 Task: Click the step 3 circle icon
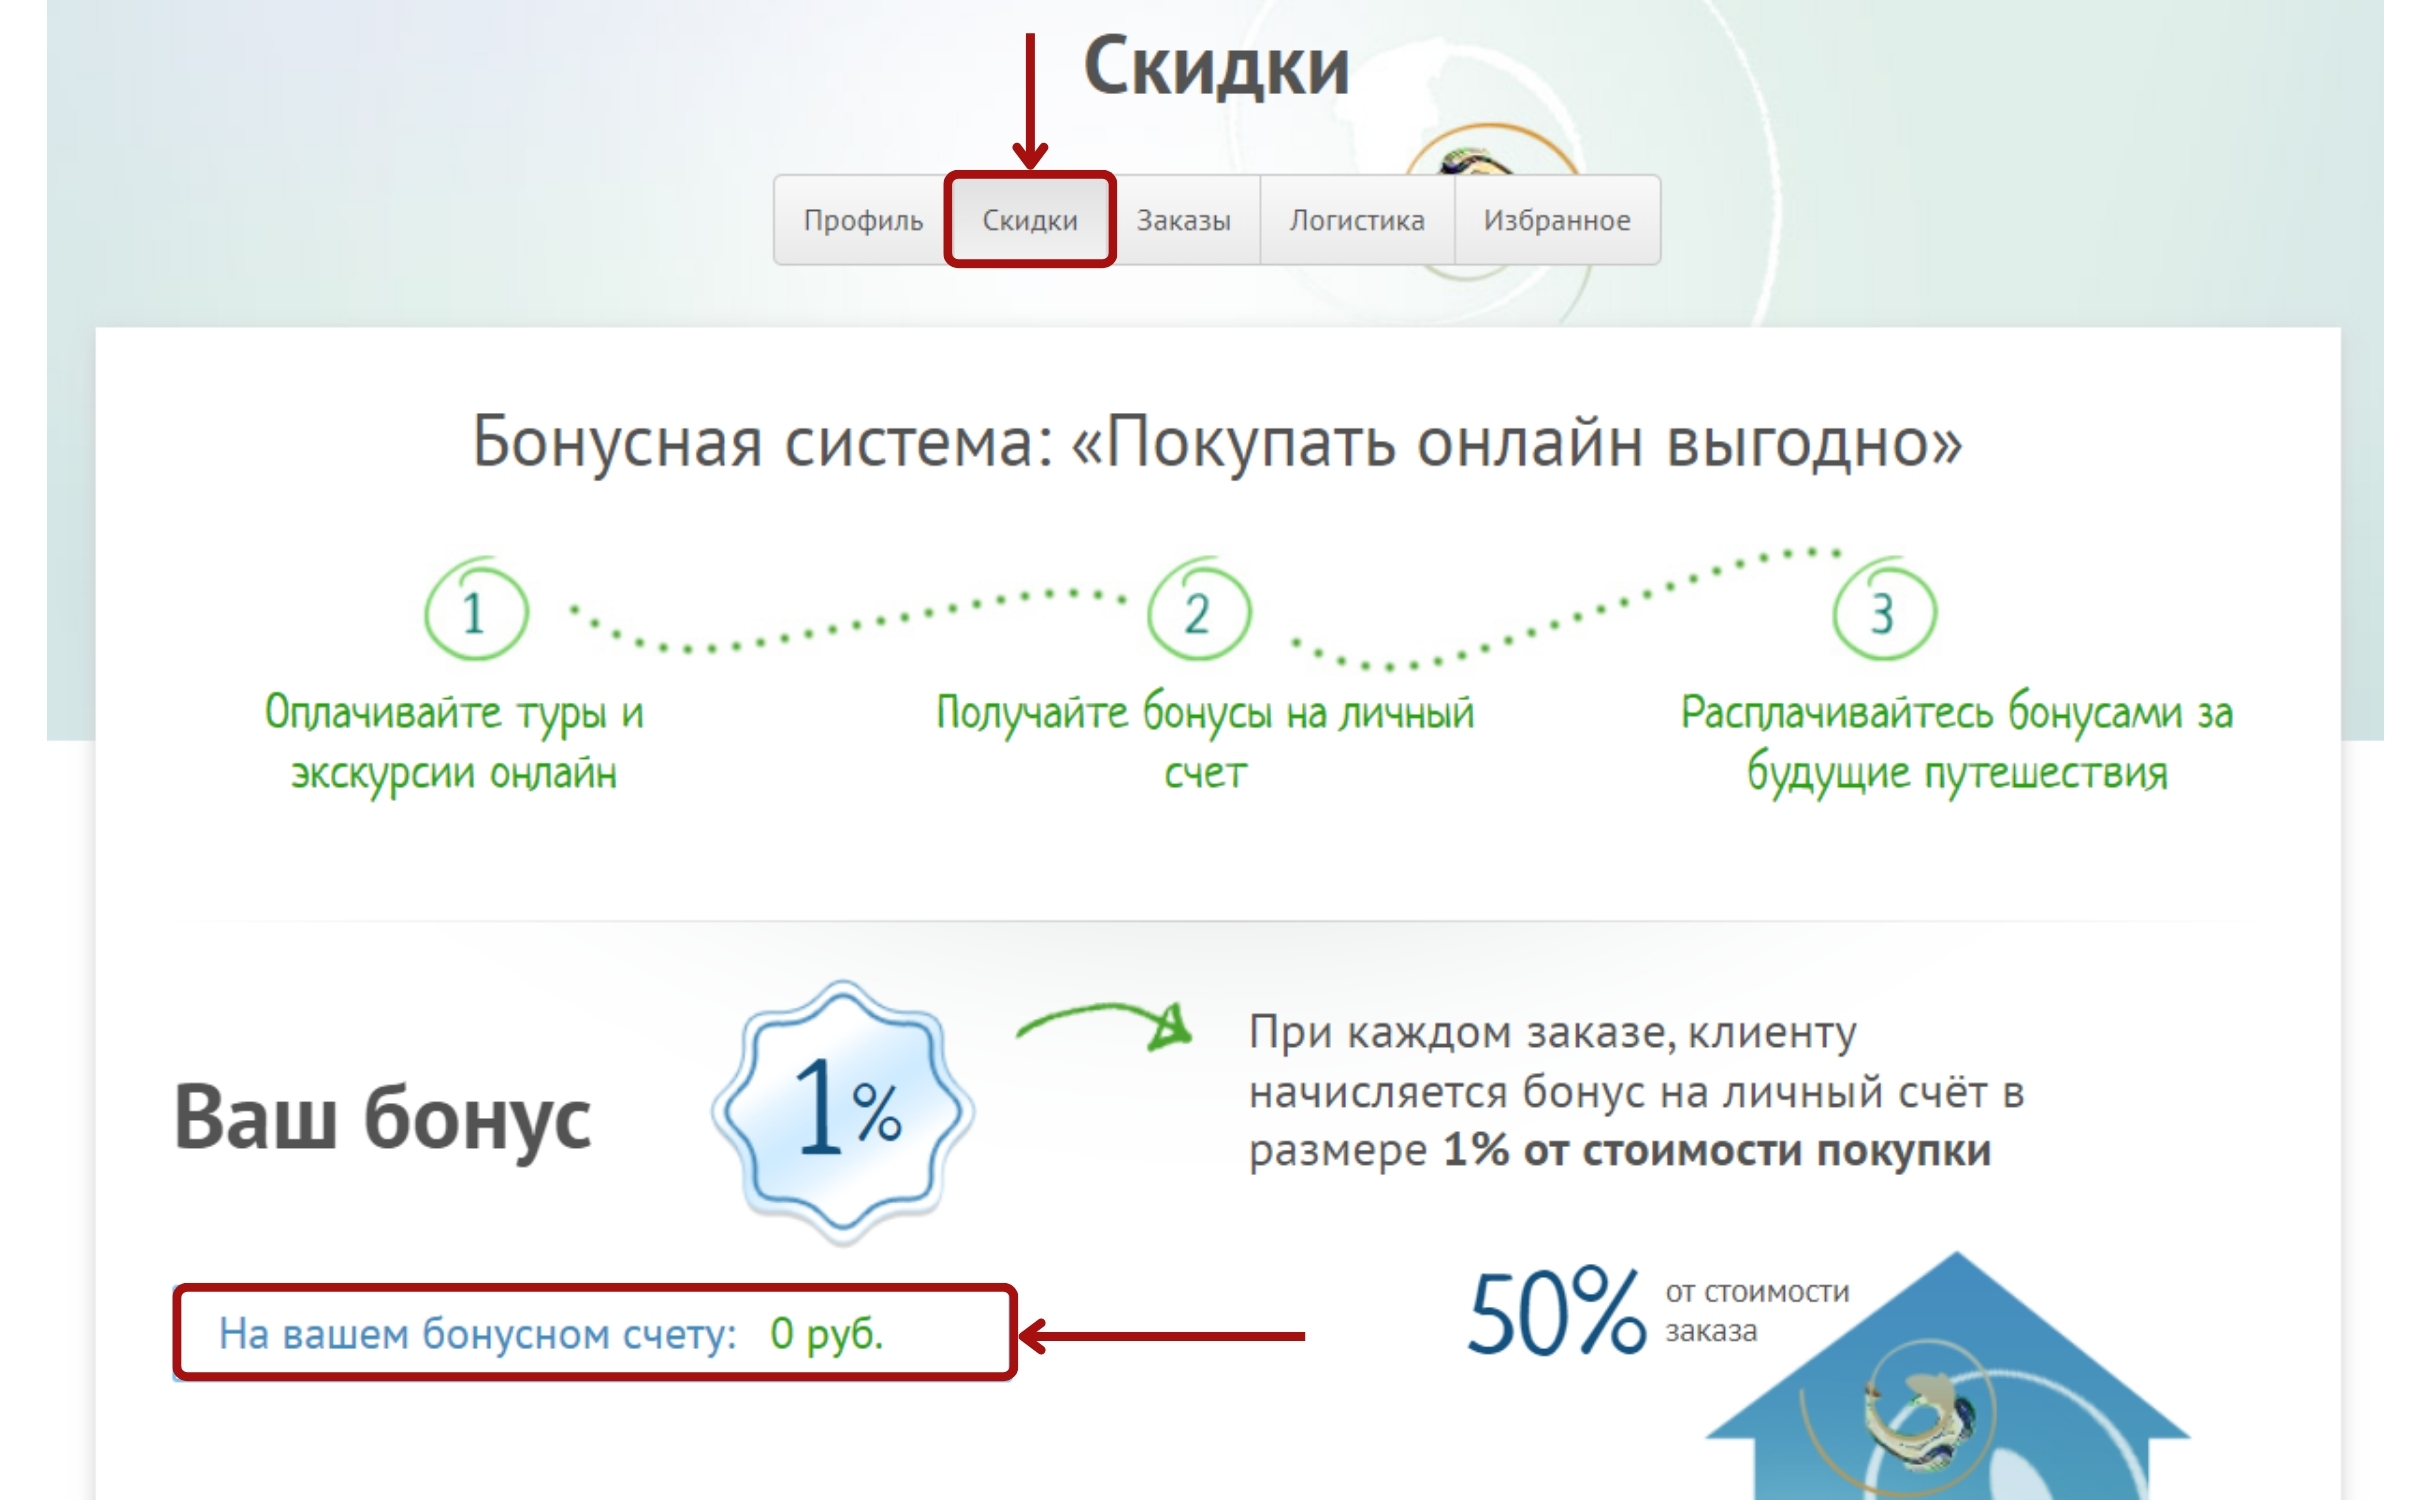(x=1883, y=612)
